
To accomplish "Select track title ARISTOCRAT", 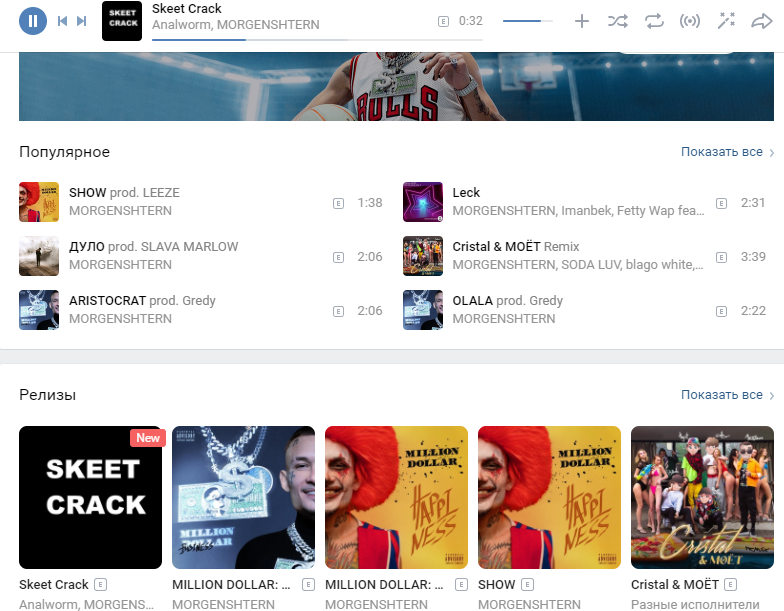I will click(108, 300).
